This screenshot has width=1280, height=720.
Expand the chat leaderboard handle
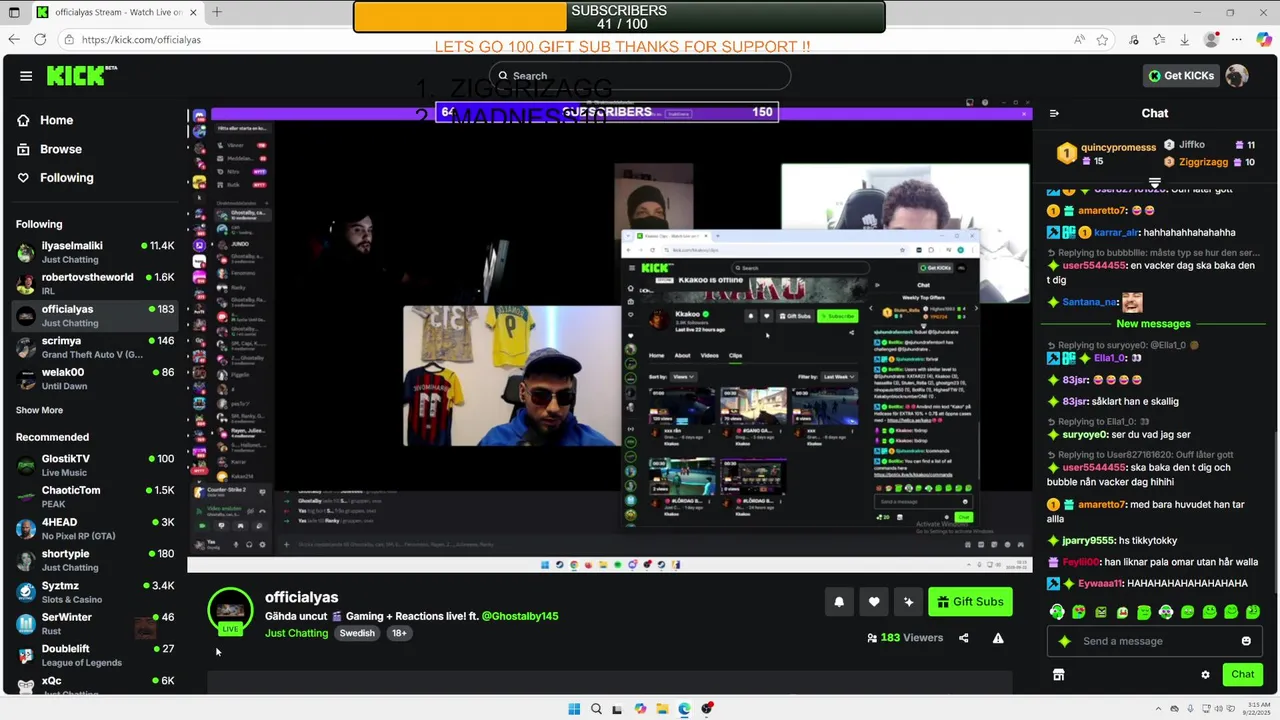coord(1154,183)
